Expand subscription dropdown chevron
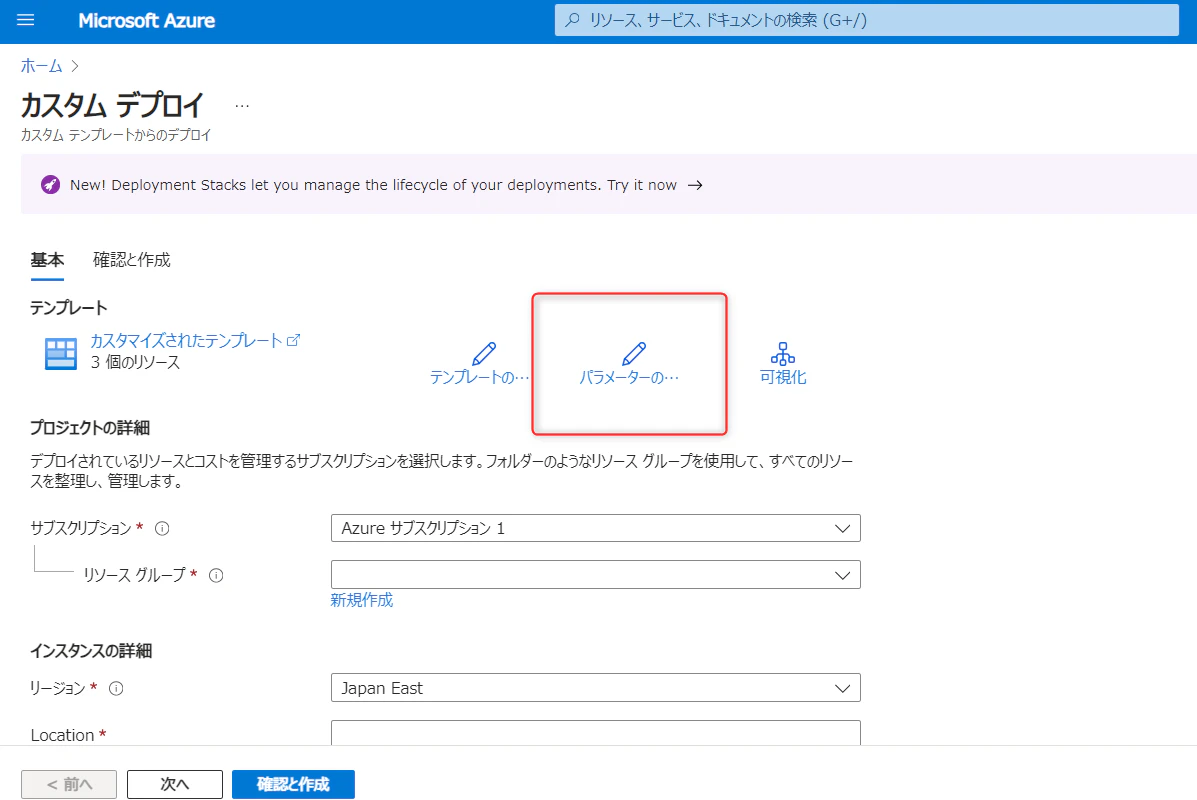 (x=842, y=528)
